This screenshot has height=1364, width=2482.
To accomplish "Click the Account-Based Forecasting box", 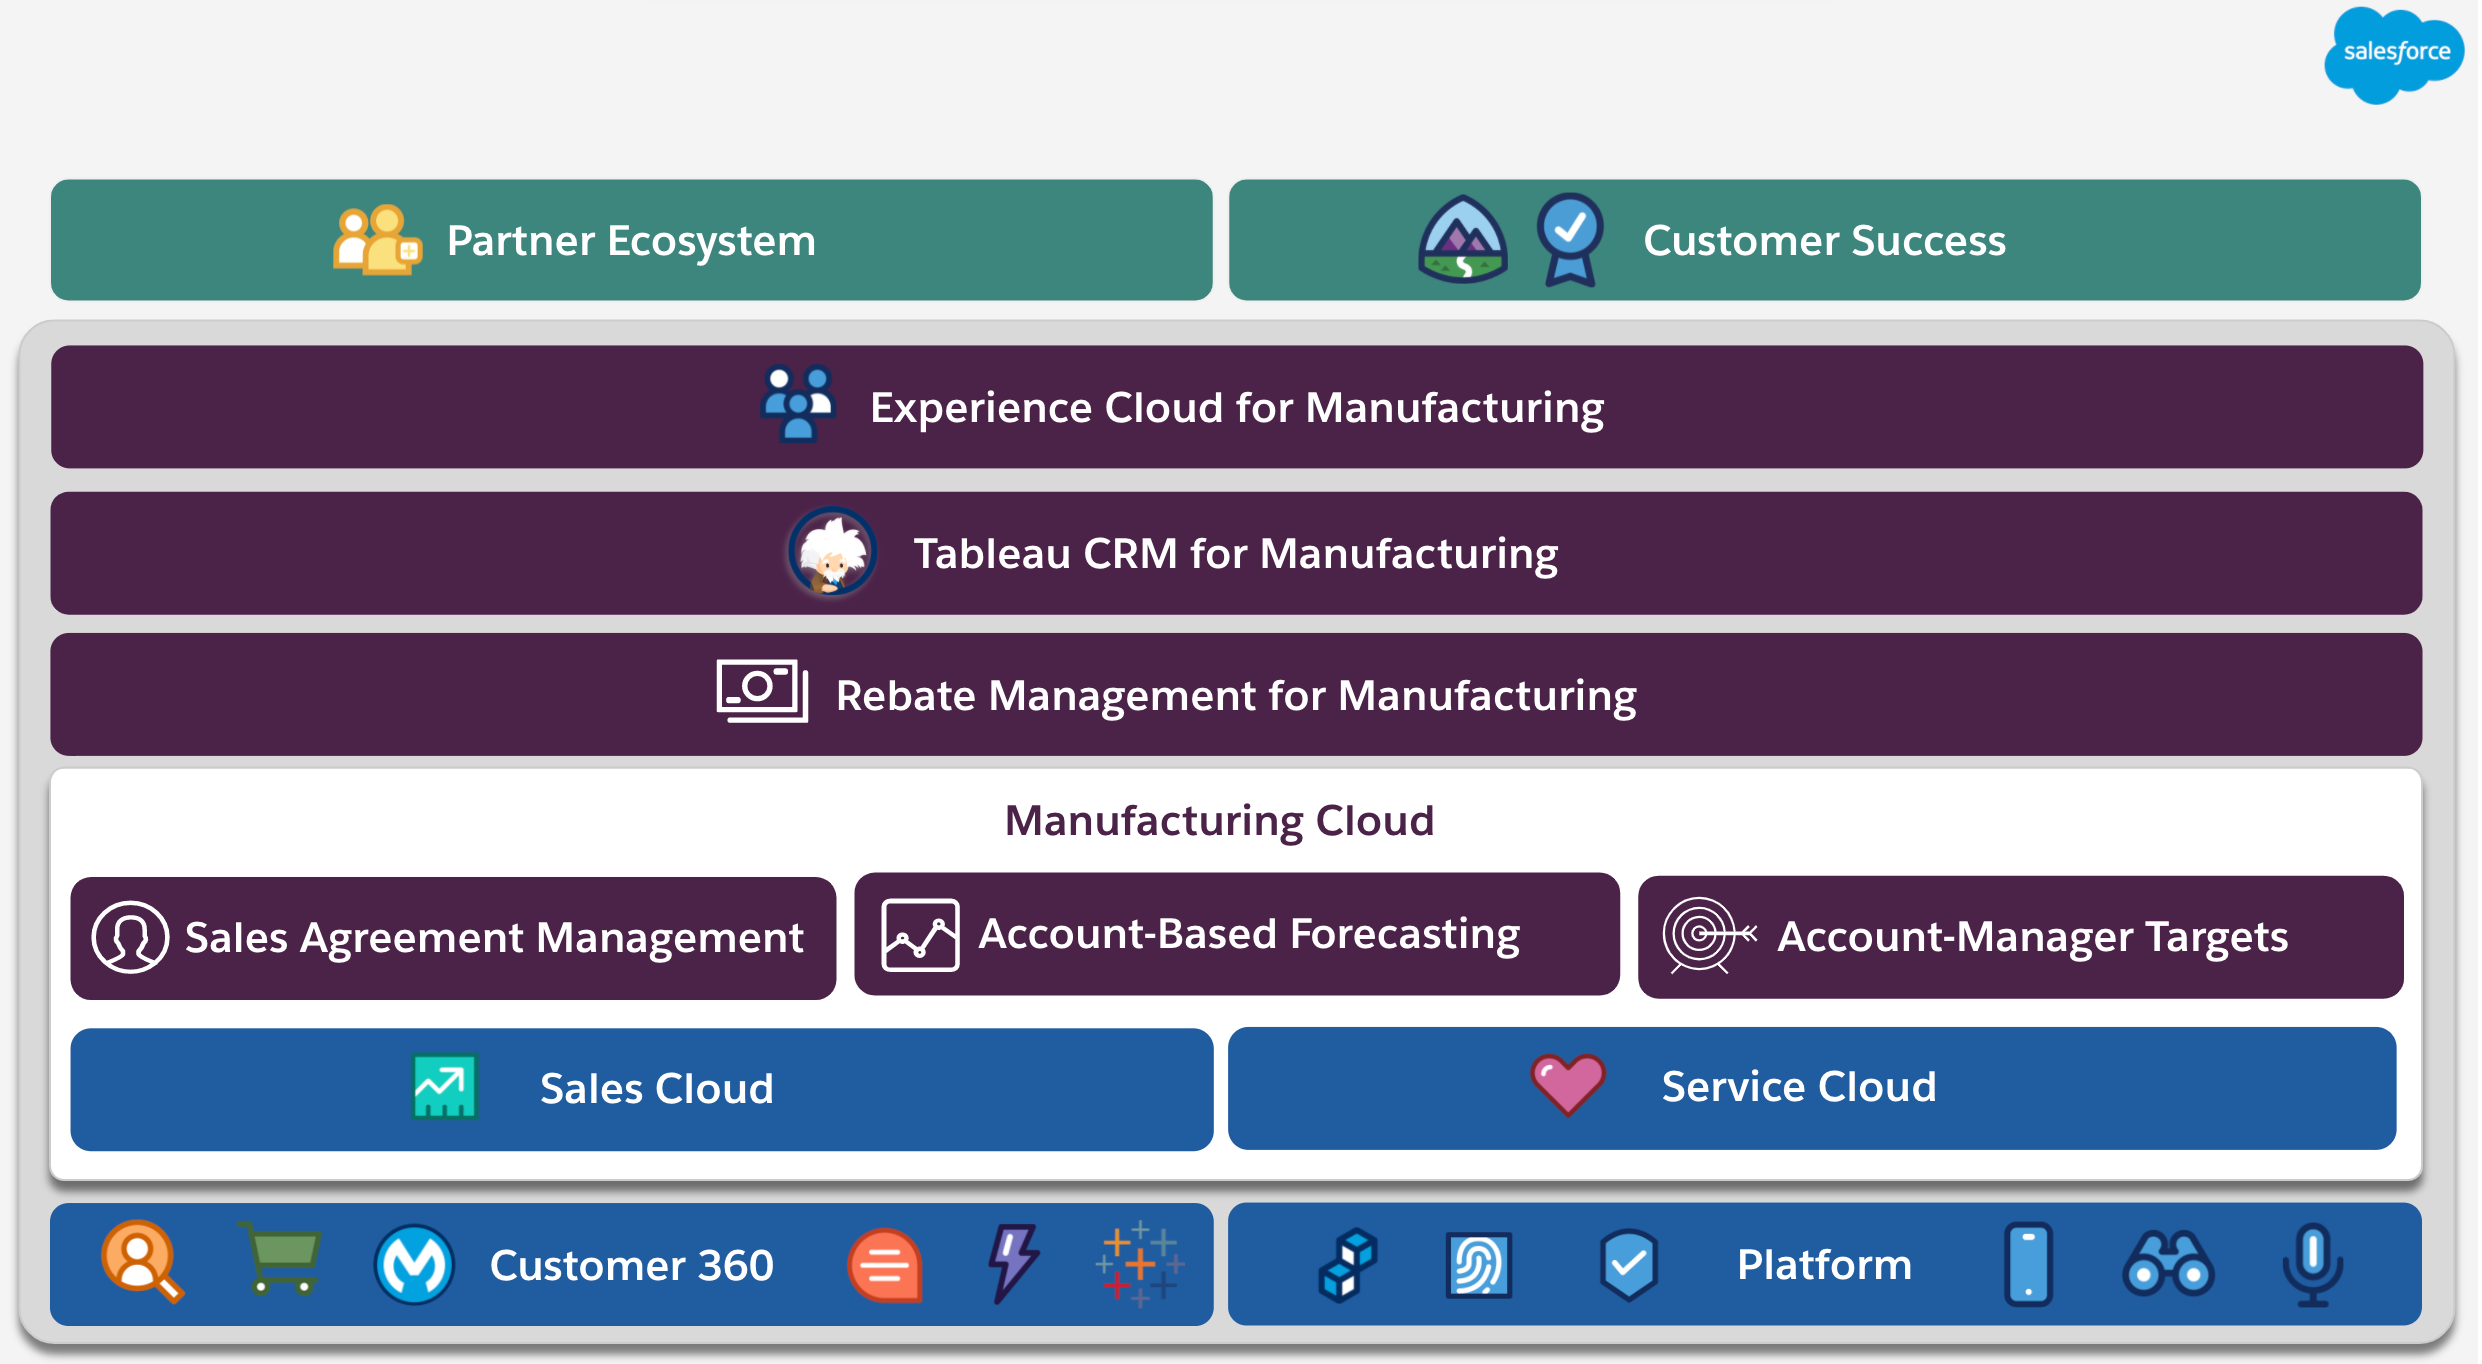I will pos(1236,934).
